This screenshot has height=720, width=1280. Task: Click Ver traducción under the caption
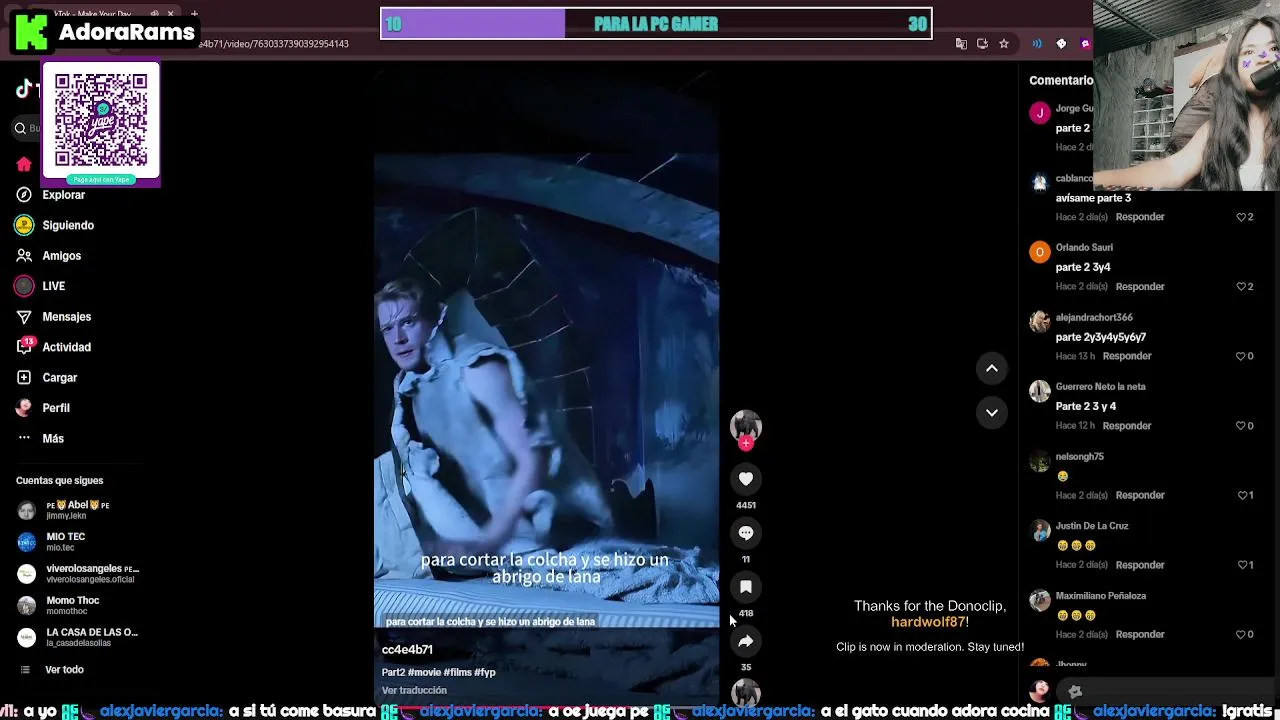click(x=414, y=690)
